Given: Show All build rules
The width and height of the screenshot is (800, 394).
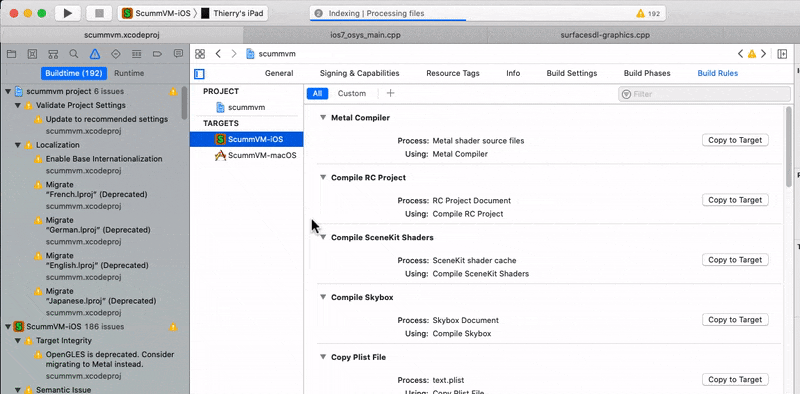Looking at the screenshot, I should [317, 93].
